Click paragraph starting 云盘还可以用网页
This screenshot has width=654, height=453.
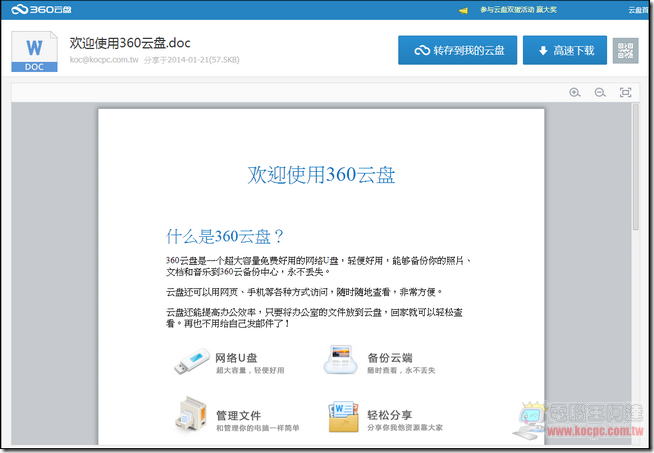(304, 292)
